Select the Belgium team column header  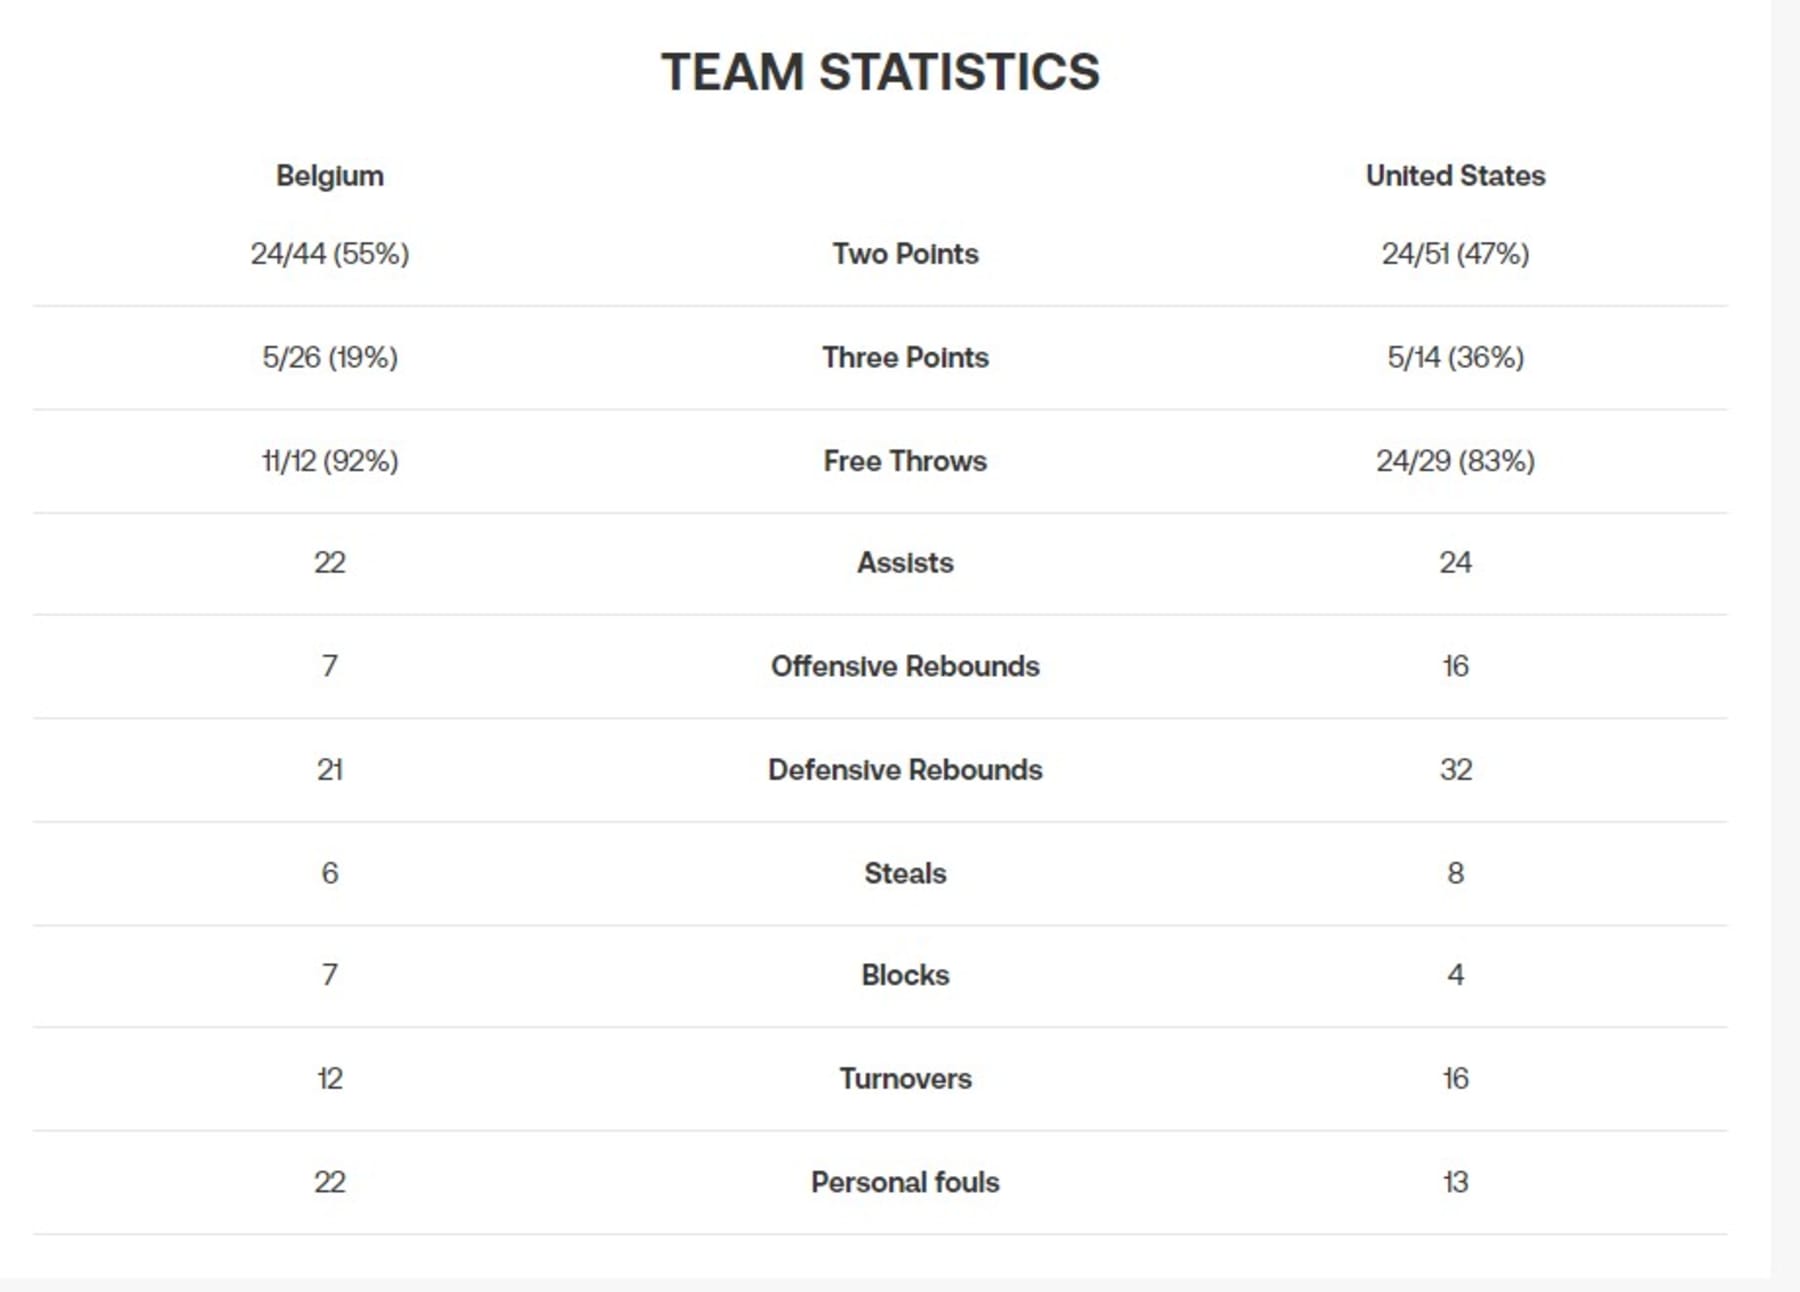click(330, 176)
